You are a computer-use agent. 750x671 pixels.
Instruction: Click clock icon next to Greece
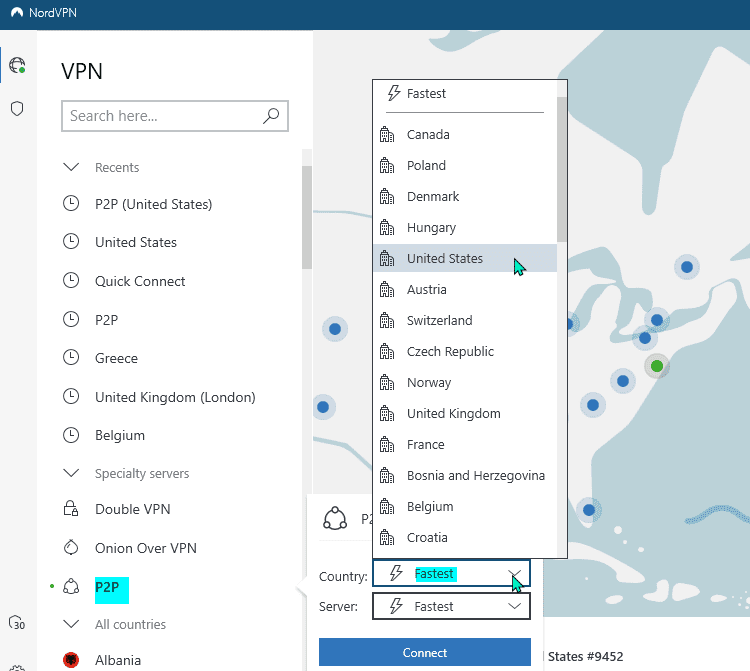point(71,357)
